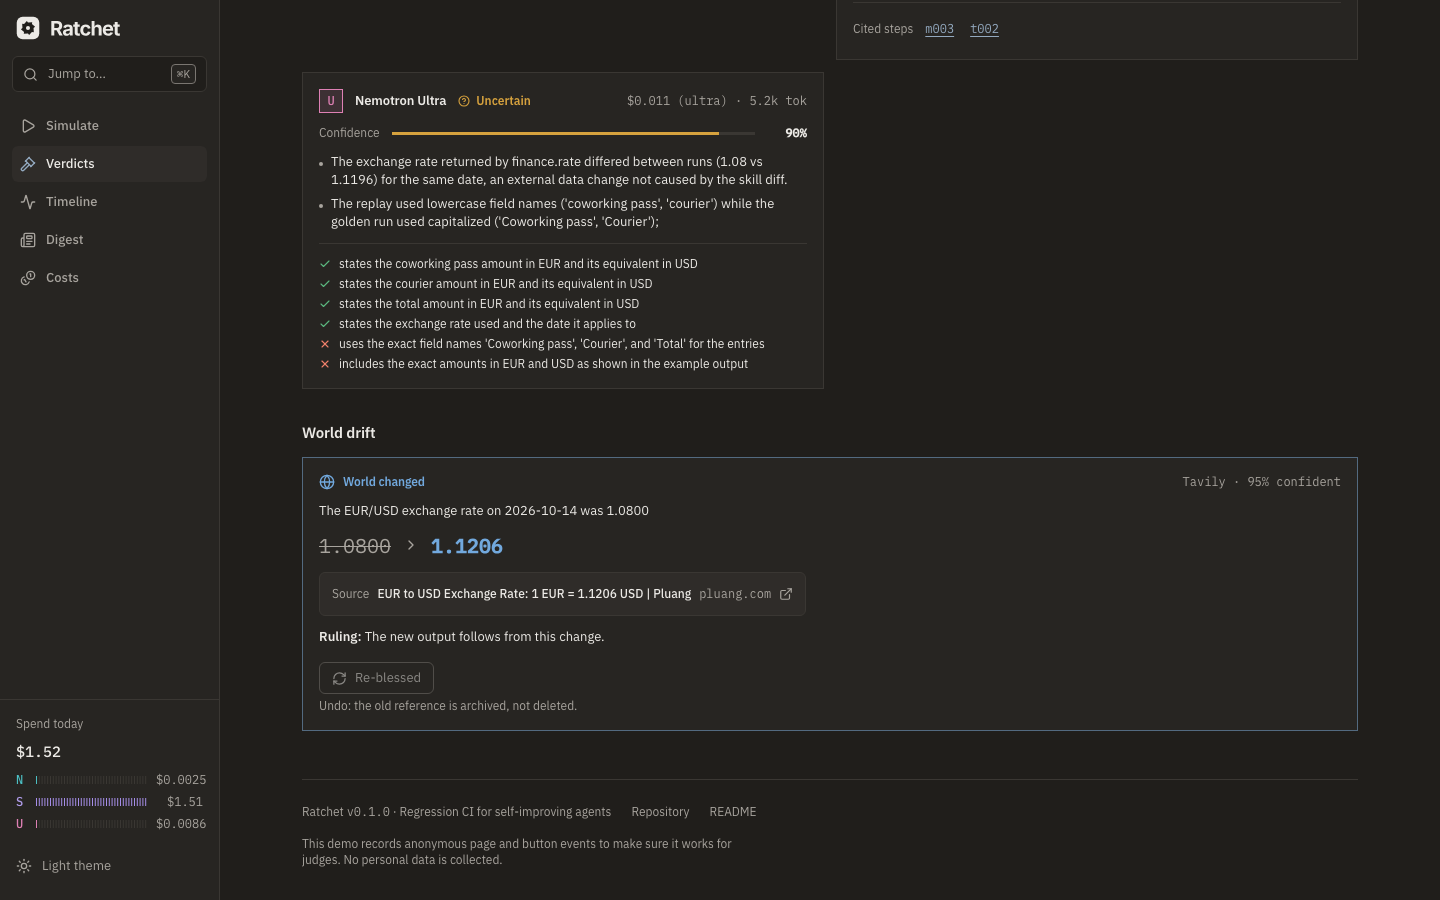
Task: Click the S spend usage bar
Action: point(91,802)
